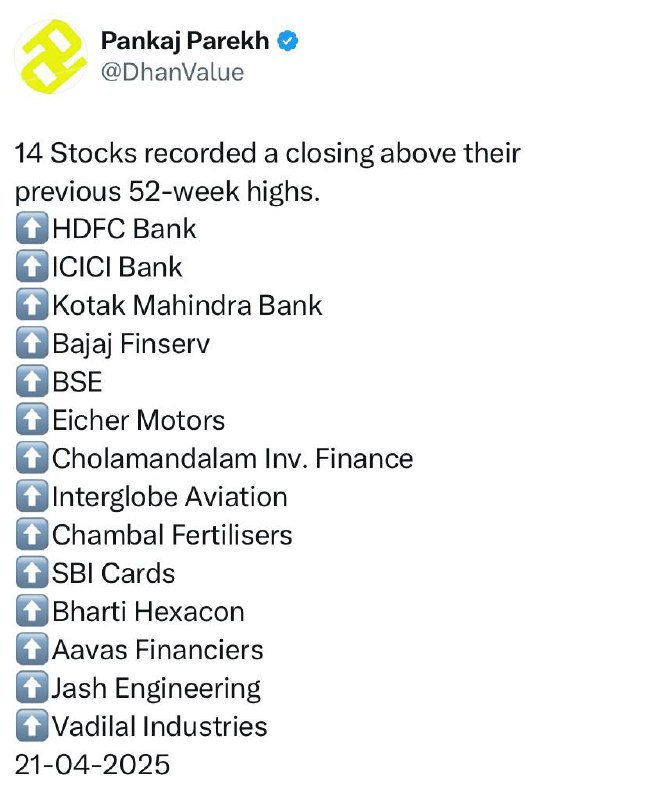Select the Jash Engineering text line
This screenshot has height=800, width=647.
click(x=156, y=689)
